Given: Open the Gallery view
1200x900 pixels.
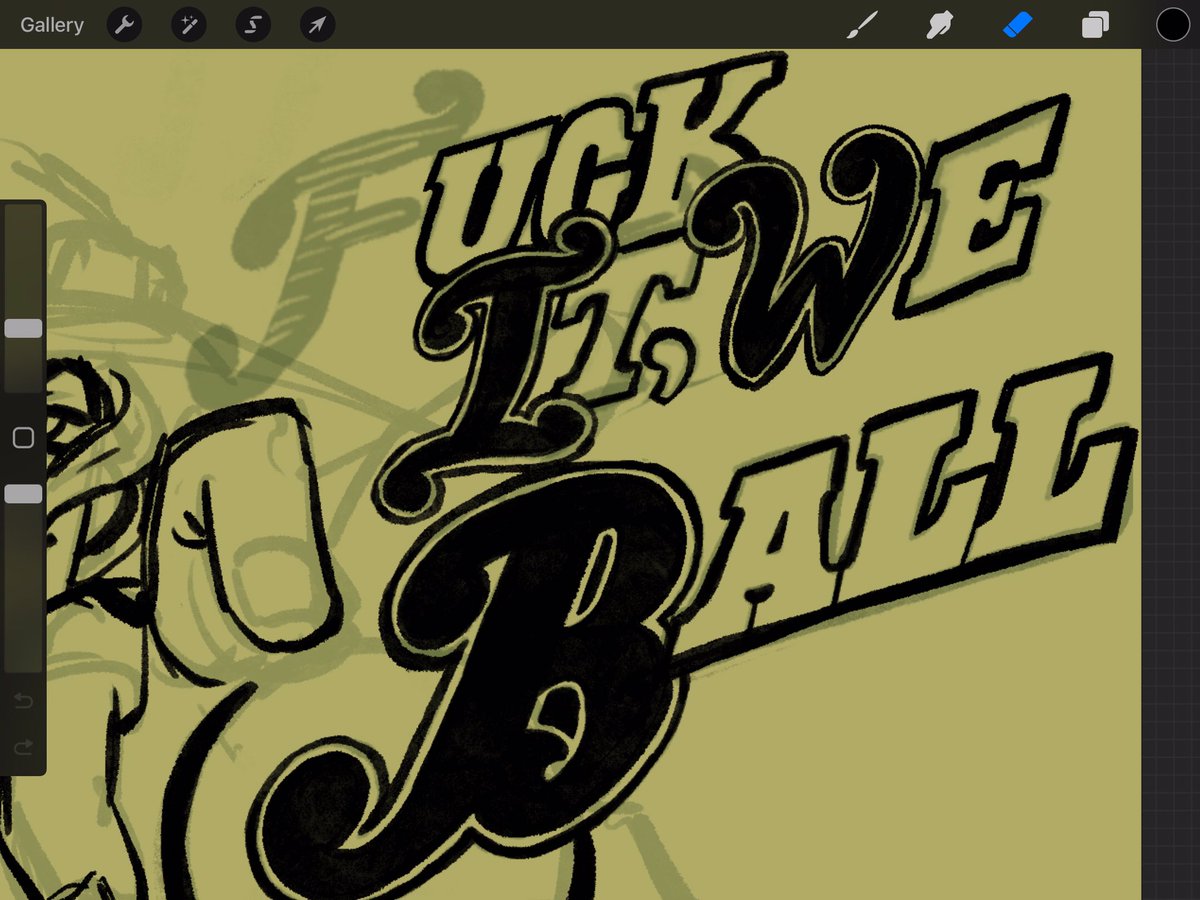Looking at the screenshot, I should [x=52, y=25].
